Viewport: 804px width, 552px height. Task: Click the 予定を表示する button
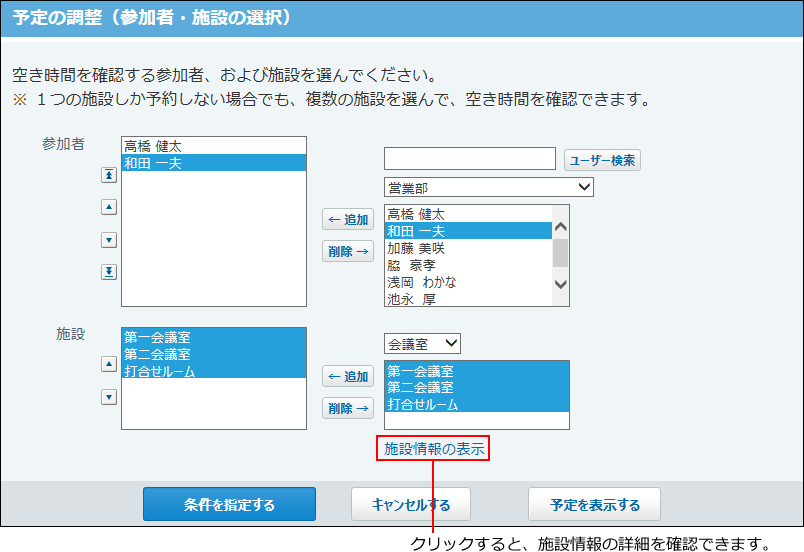pos(594,504)
